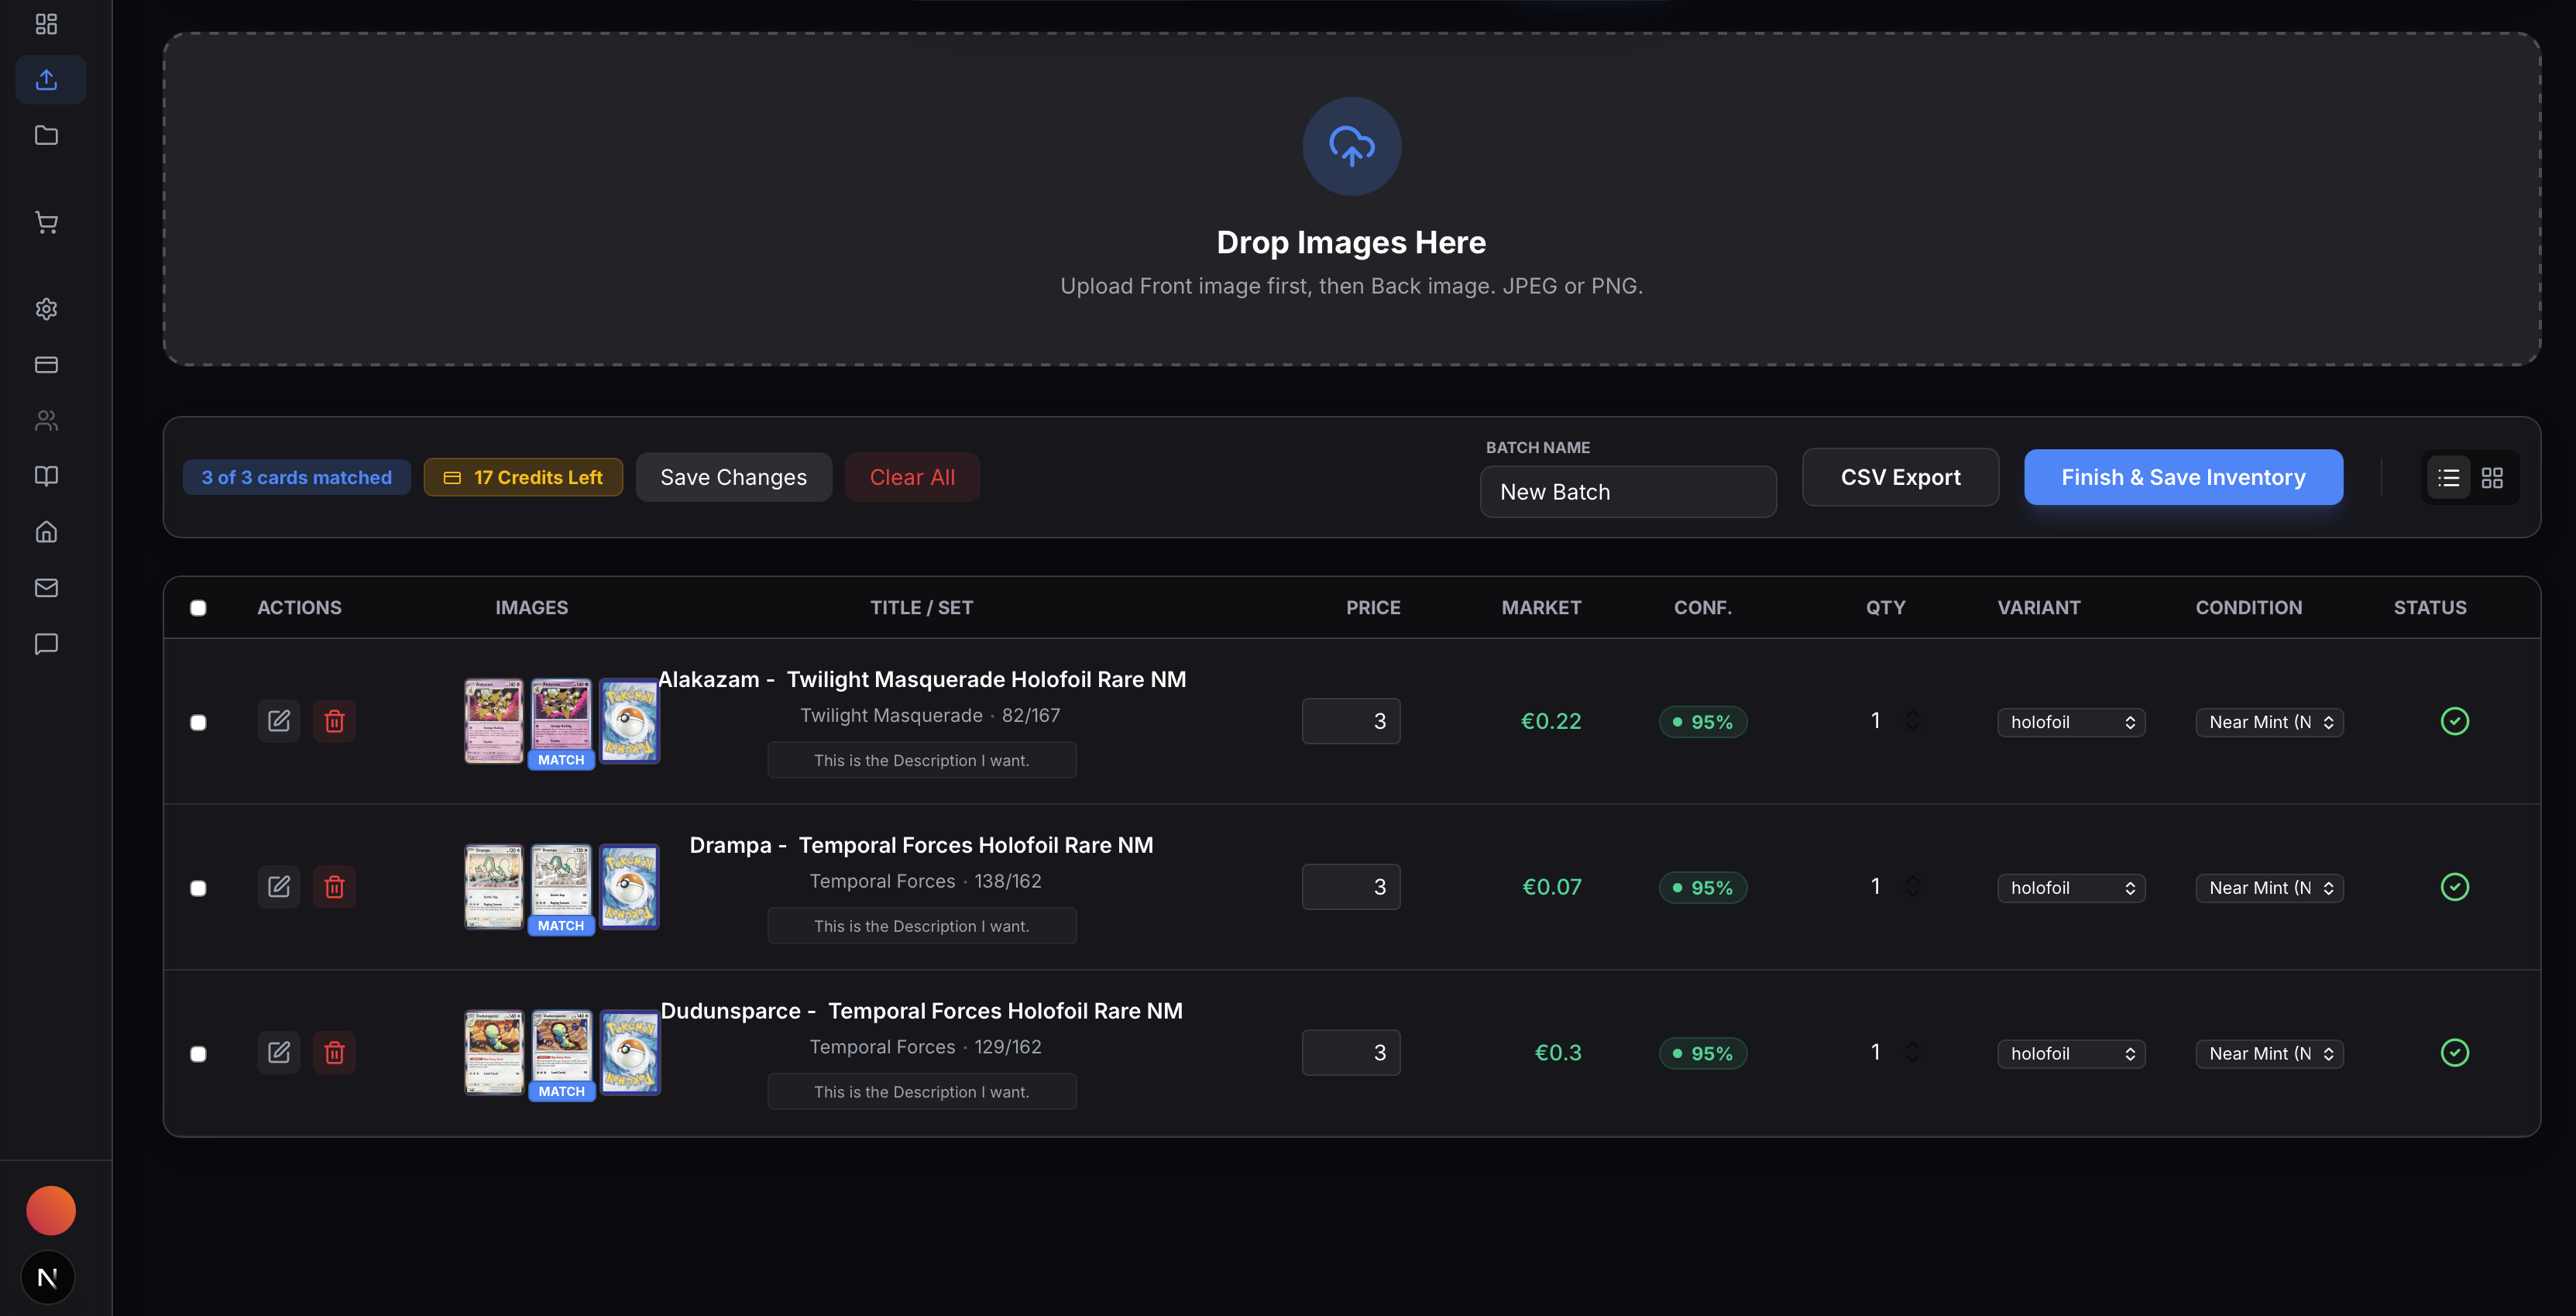Click Finish & Save Inventory button
This screenshot has height=1316, width=2576.
coord(2183,477)
